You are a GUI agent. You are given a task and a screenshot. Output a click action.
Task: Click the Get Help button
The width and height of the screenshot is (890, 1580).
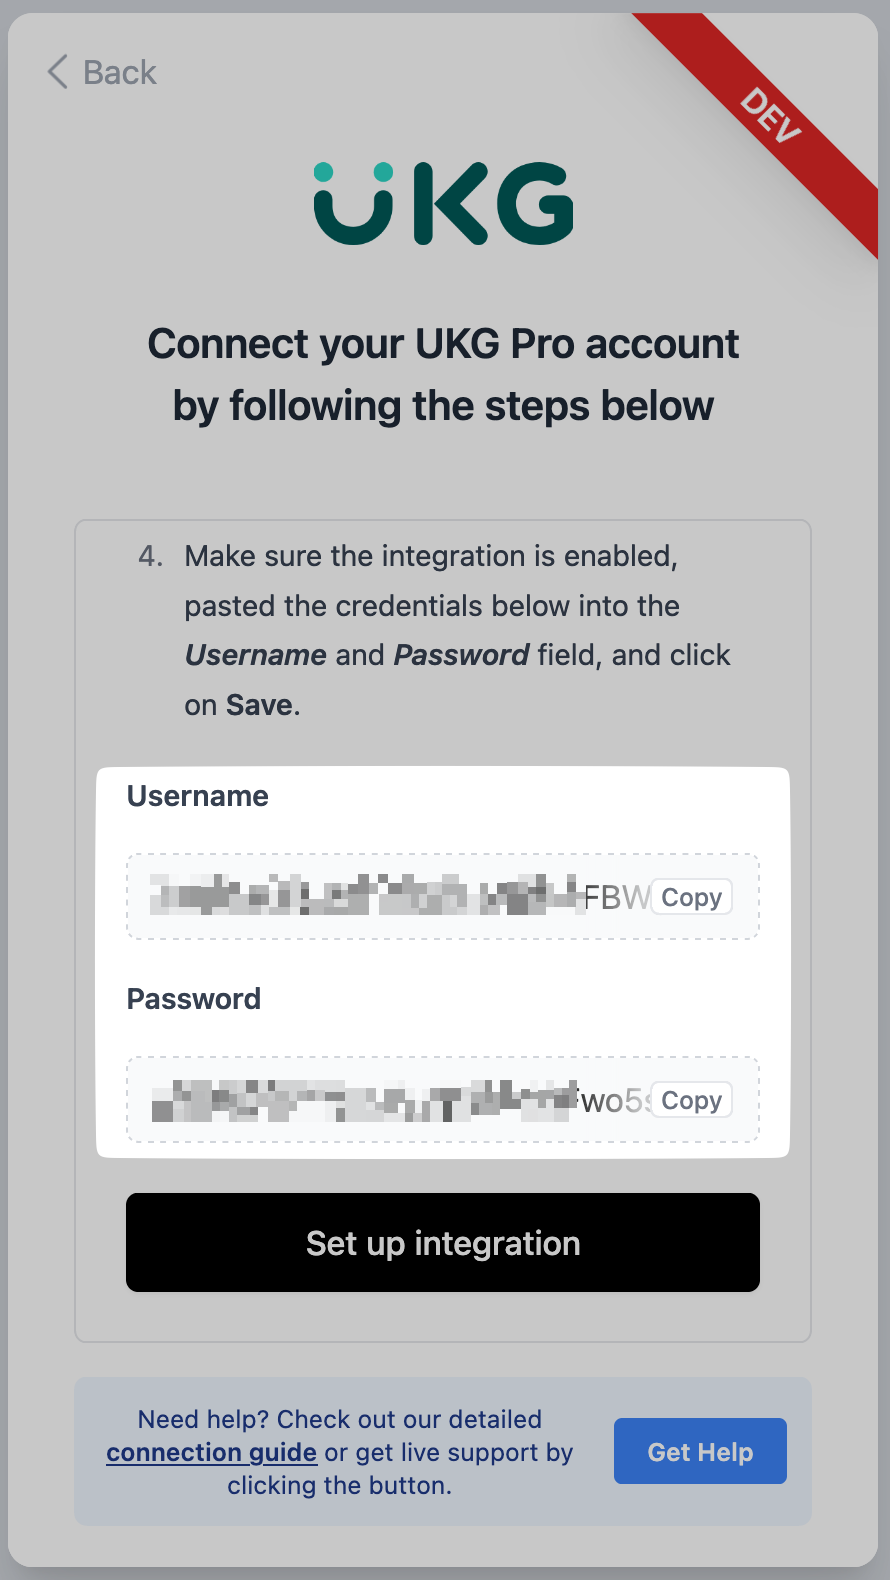[x=700, y=1451]
